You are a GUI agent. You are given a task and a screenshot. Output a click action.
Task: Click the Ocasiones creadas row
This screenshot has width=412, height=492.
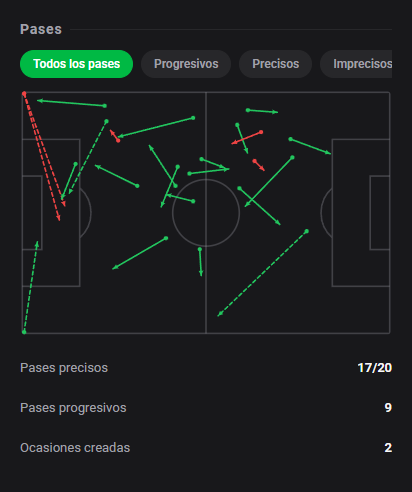point(206,448)
